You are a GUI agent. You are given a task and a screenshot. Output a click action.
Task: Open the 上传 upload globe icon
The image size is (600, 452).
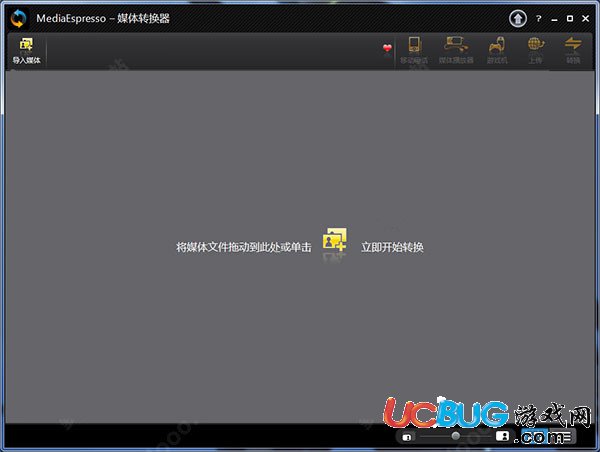point(535,51)
